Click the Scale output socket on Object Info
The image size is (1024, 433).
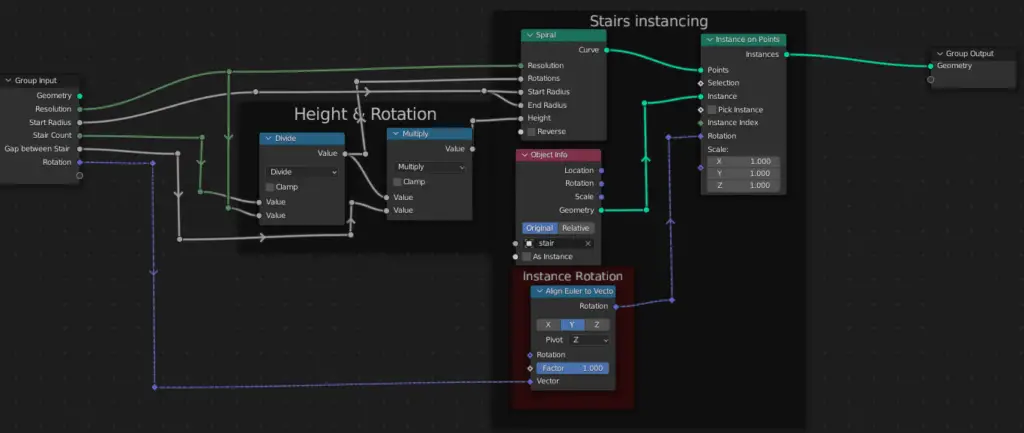tap(601, 197)
